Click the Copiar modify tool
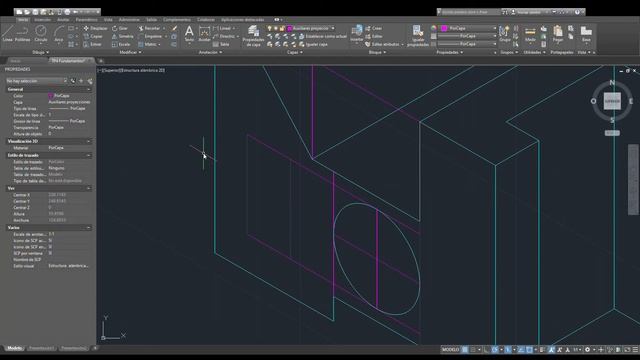This screenshot has height=360, width=640. 93,36
